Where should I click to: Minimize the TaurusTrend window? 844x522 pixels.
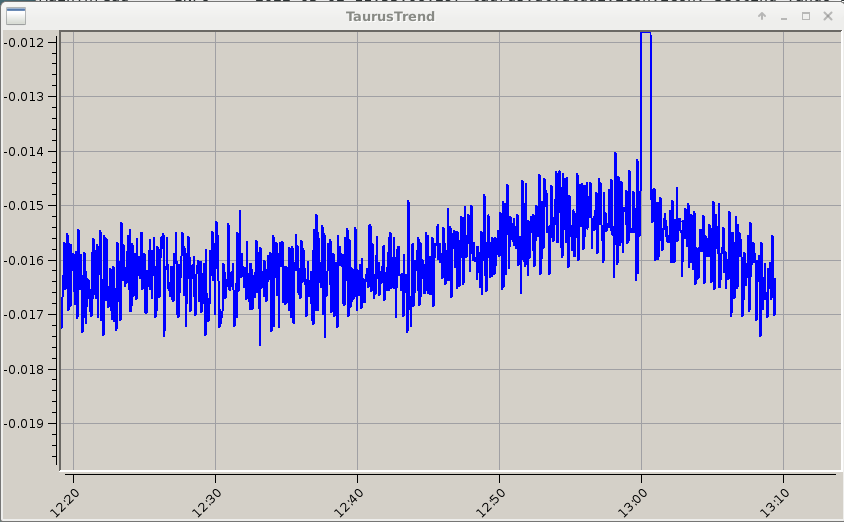(x=785, y=17)
